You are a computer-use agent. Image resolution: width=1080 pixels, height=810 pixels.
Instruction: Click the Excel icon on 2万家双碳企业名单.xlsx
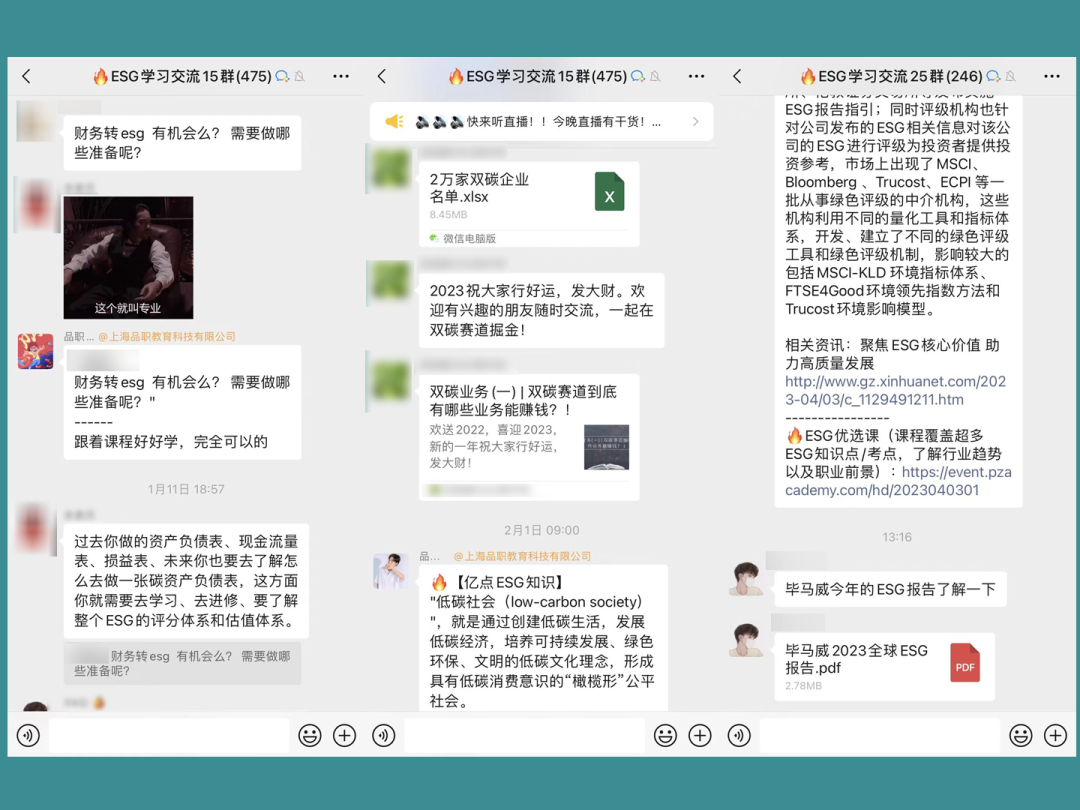[609, 193]
